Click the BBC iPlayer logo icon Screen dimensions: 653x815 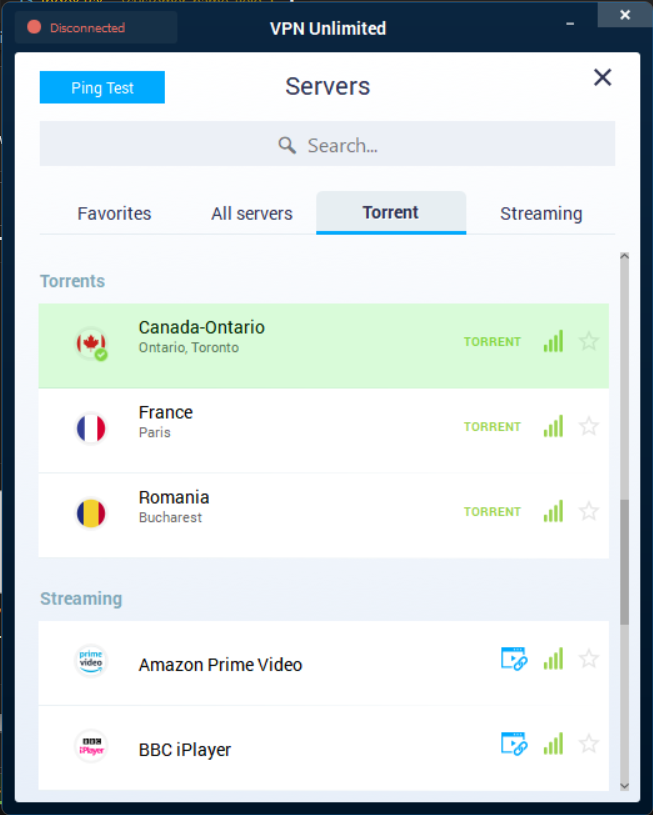pyautogui.click(x=91, y=746)
